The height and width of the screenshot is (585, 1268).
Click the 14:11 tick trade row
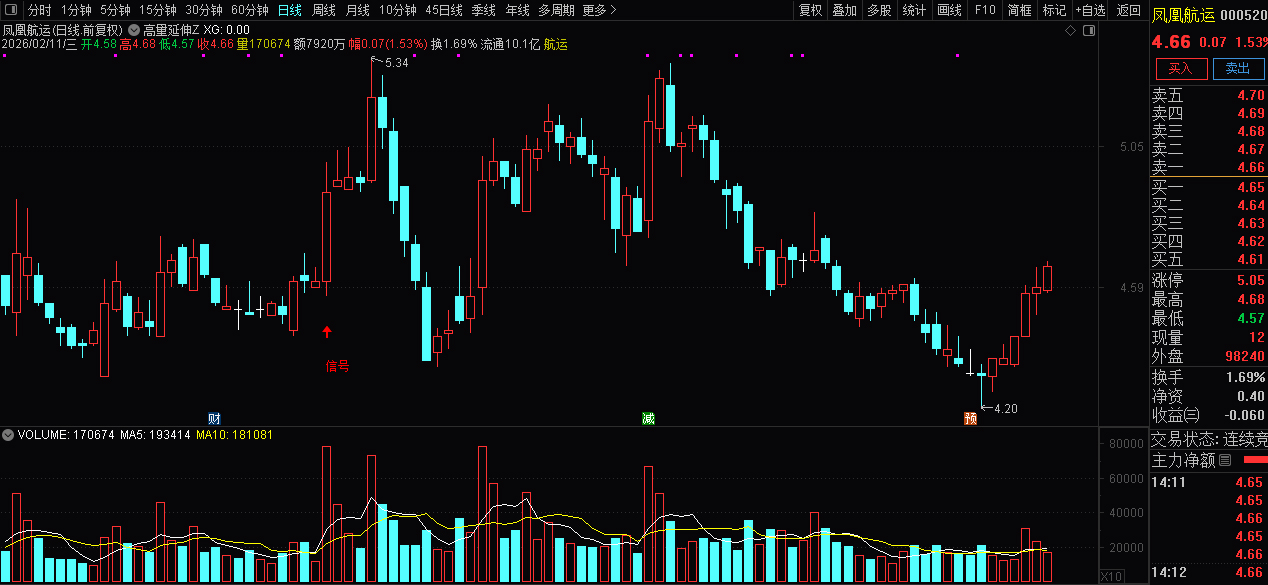coord(1208,482)
